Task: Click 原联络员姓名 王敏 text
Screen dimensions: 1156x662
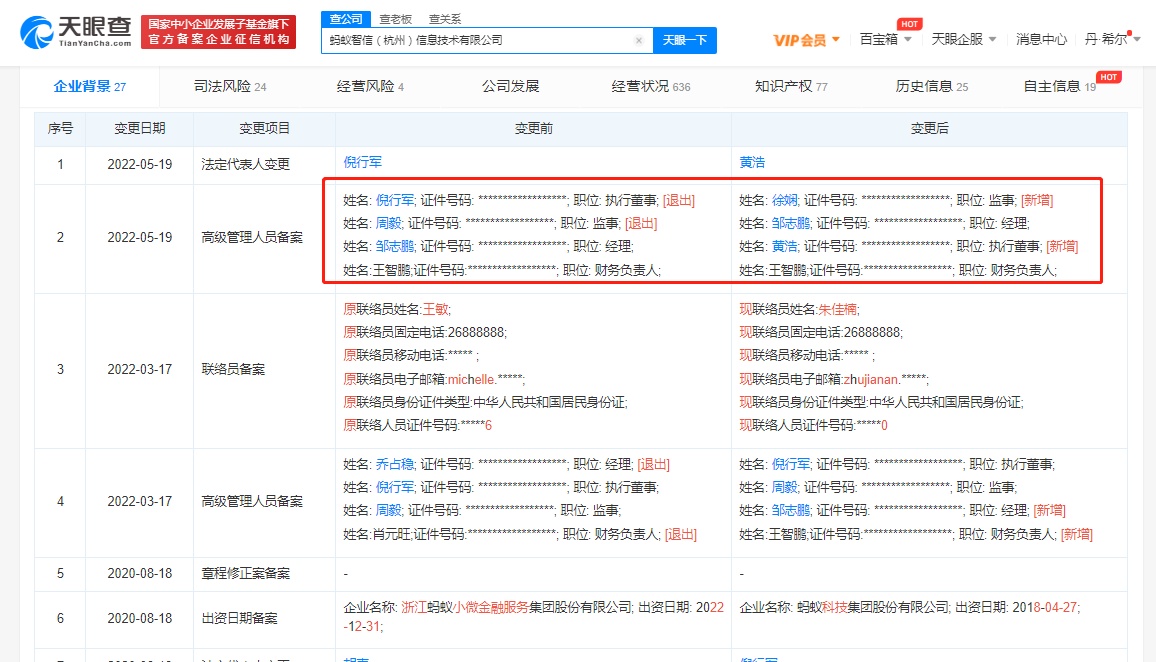Action: coord(397,310)
